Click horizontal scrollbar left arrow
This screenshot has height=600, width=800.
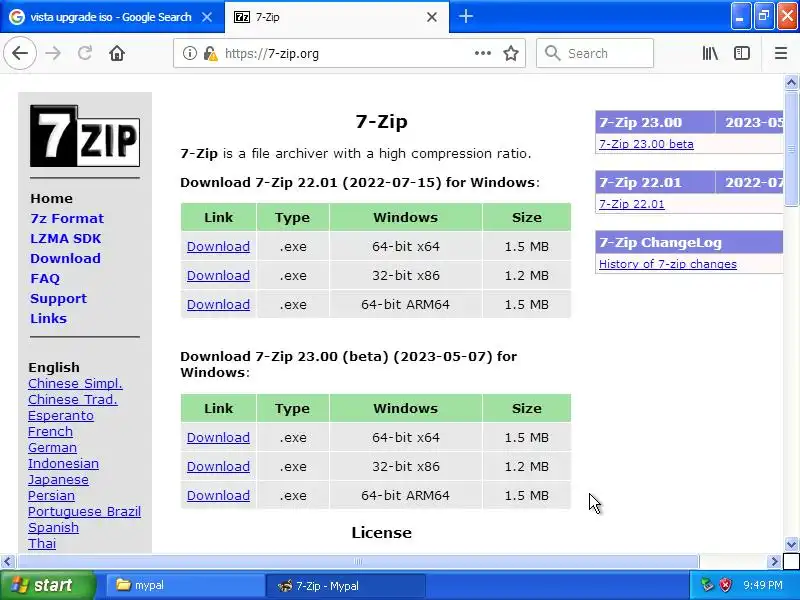[x=8, y=562]
